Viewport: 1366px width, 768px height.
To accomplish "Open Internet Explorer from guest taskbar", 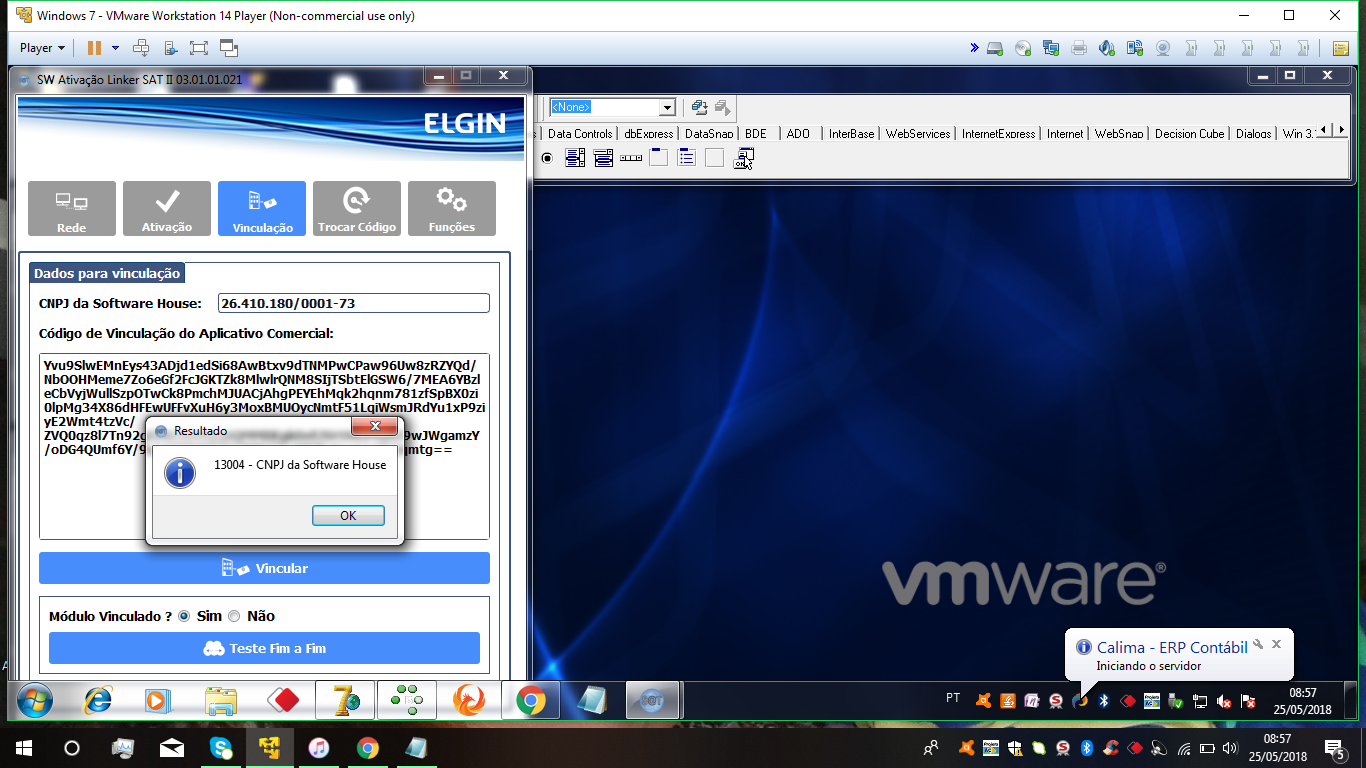I will [98, 701].
